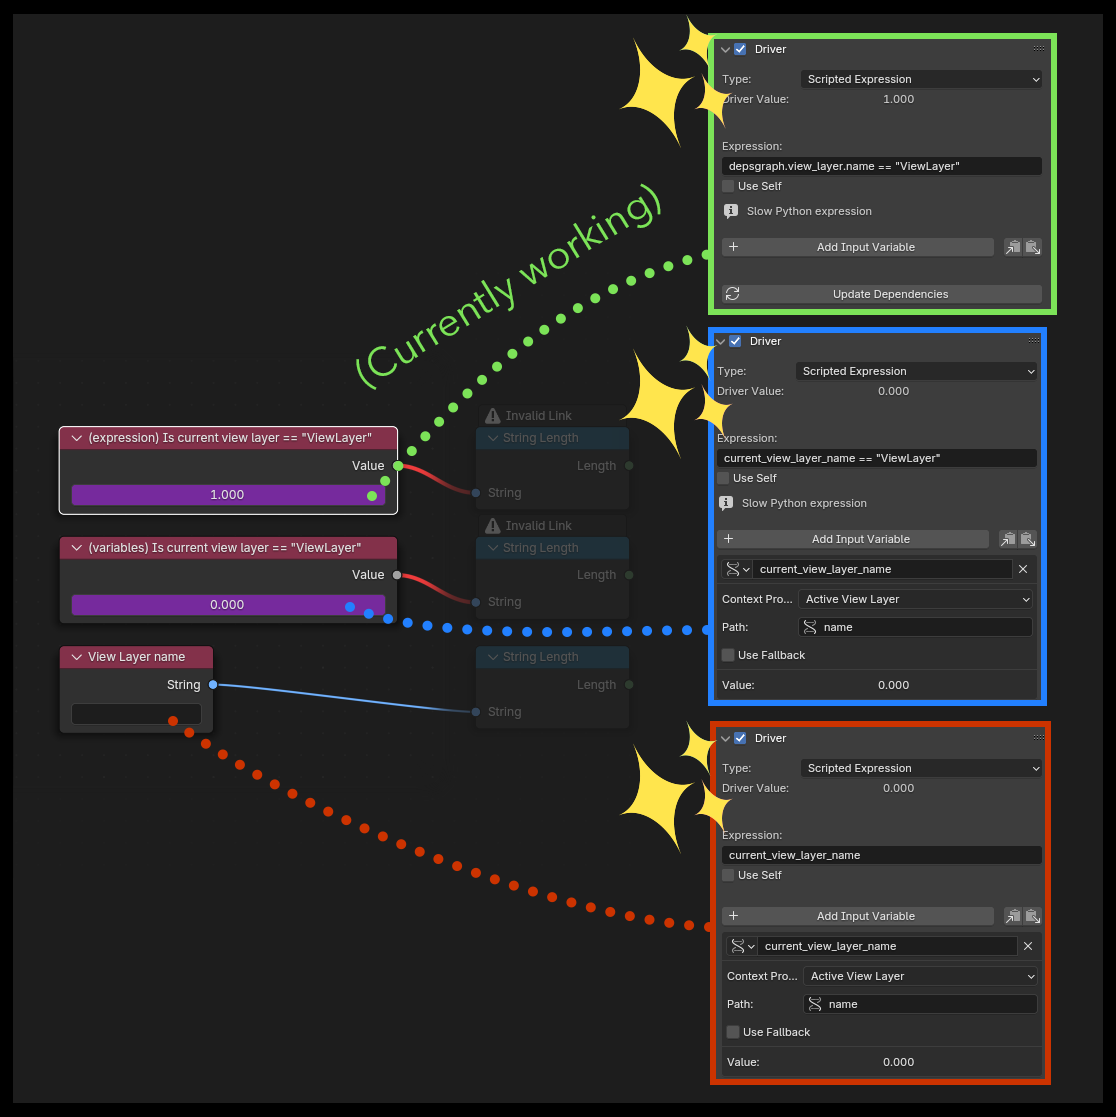
Task: Click the info icon beside Slow Python expression, blue panel
Action: (x=726, y=503)
